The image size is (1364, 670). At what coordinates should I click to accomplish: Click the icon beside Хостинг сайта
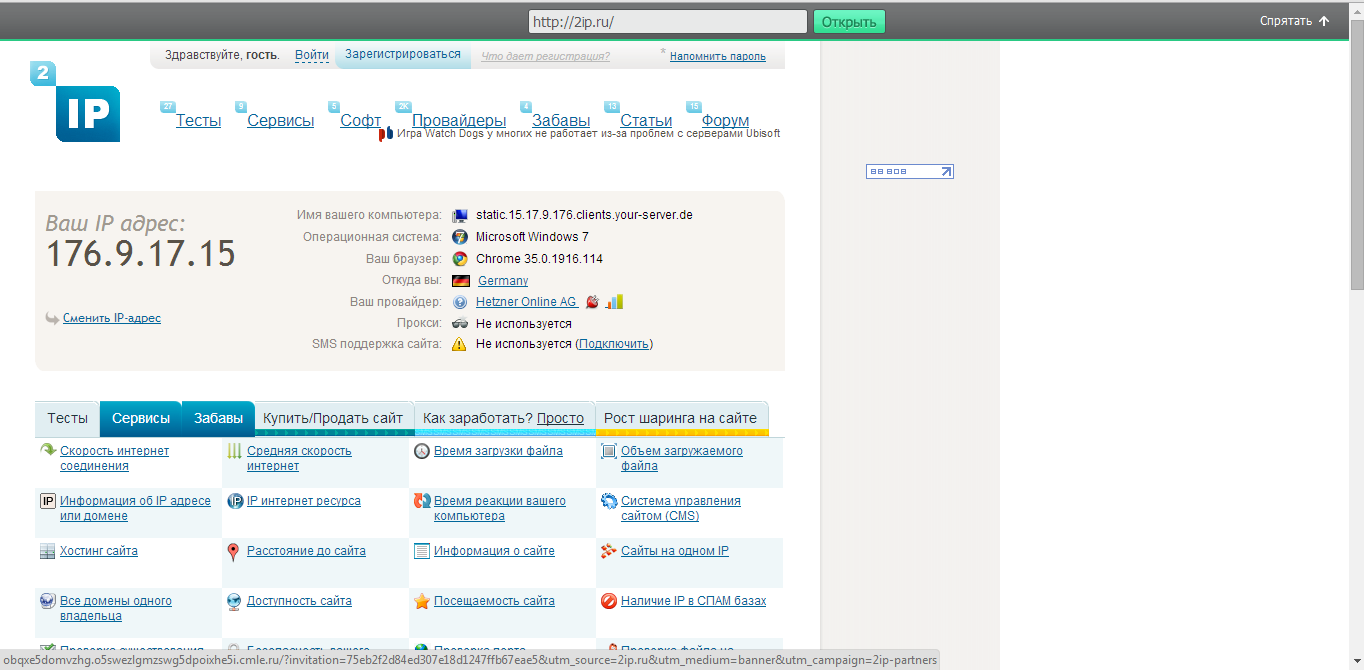pyautogui.click(x=47, y=551)
